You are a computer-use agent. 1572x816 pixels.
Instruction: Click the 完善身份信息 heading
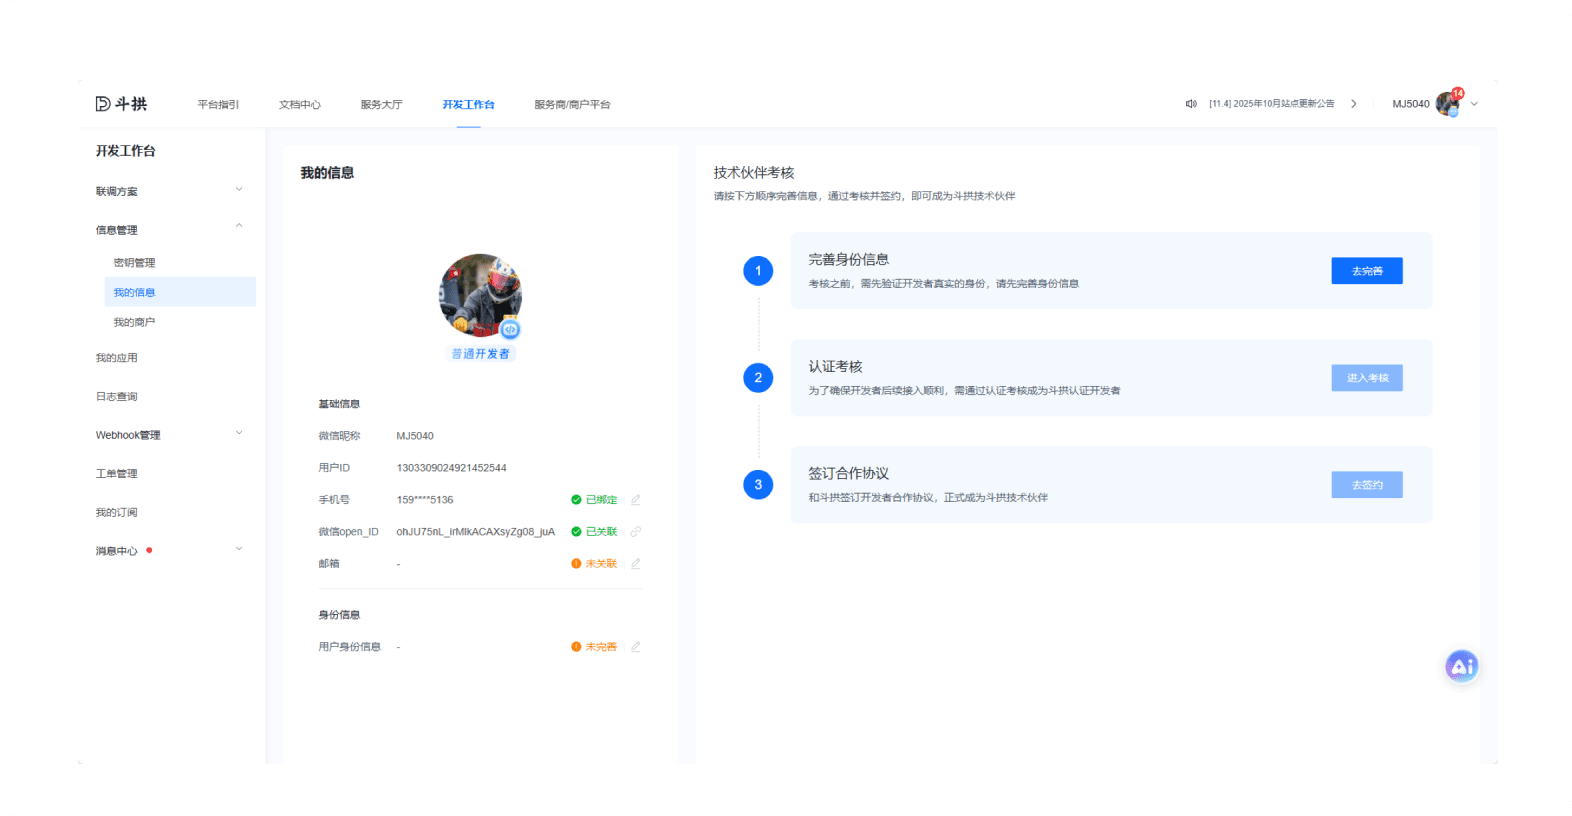tap(849, 260)
